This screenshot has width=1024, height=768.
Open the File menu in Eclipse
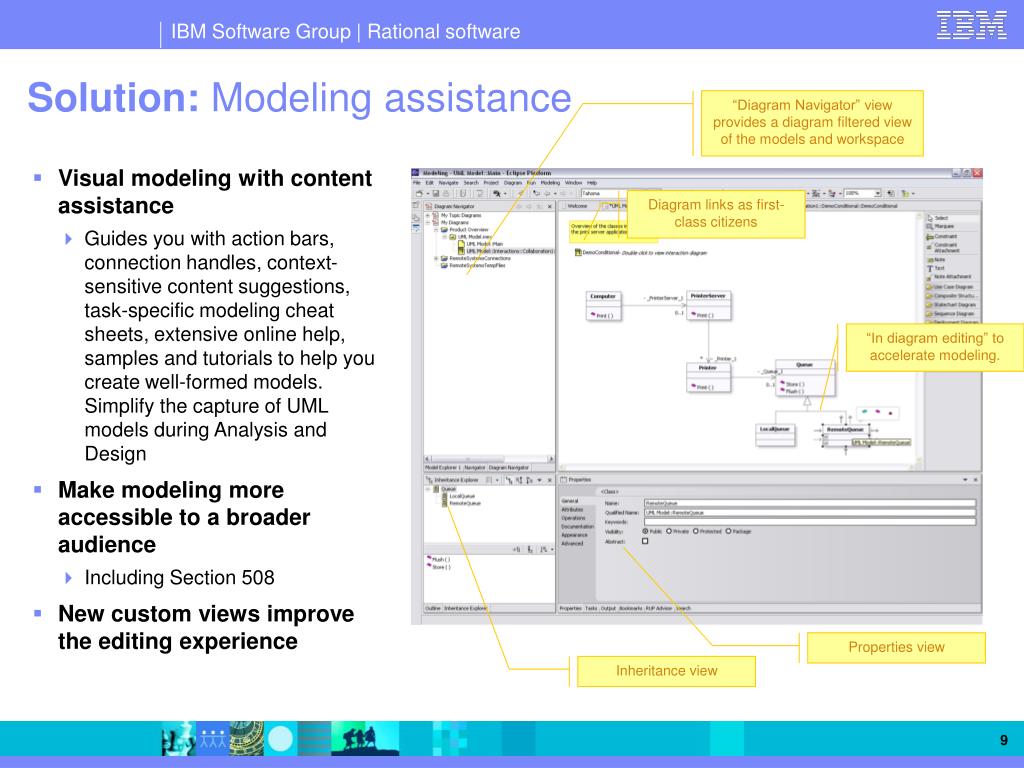click(x=416, y=183)
